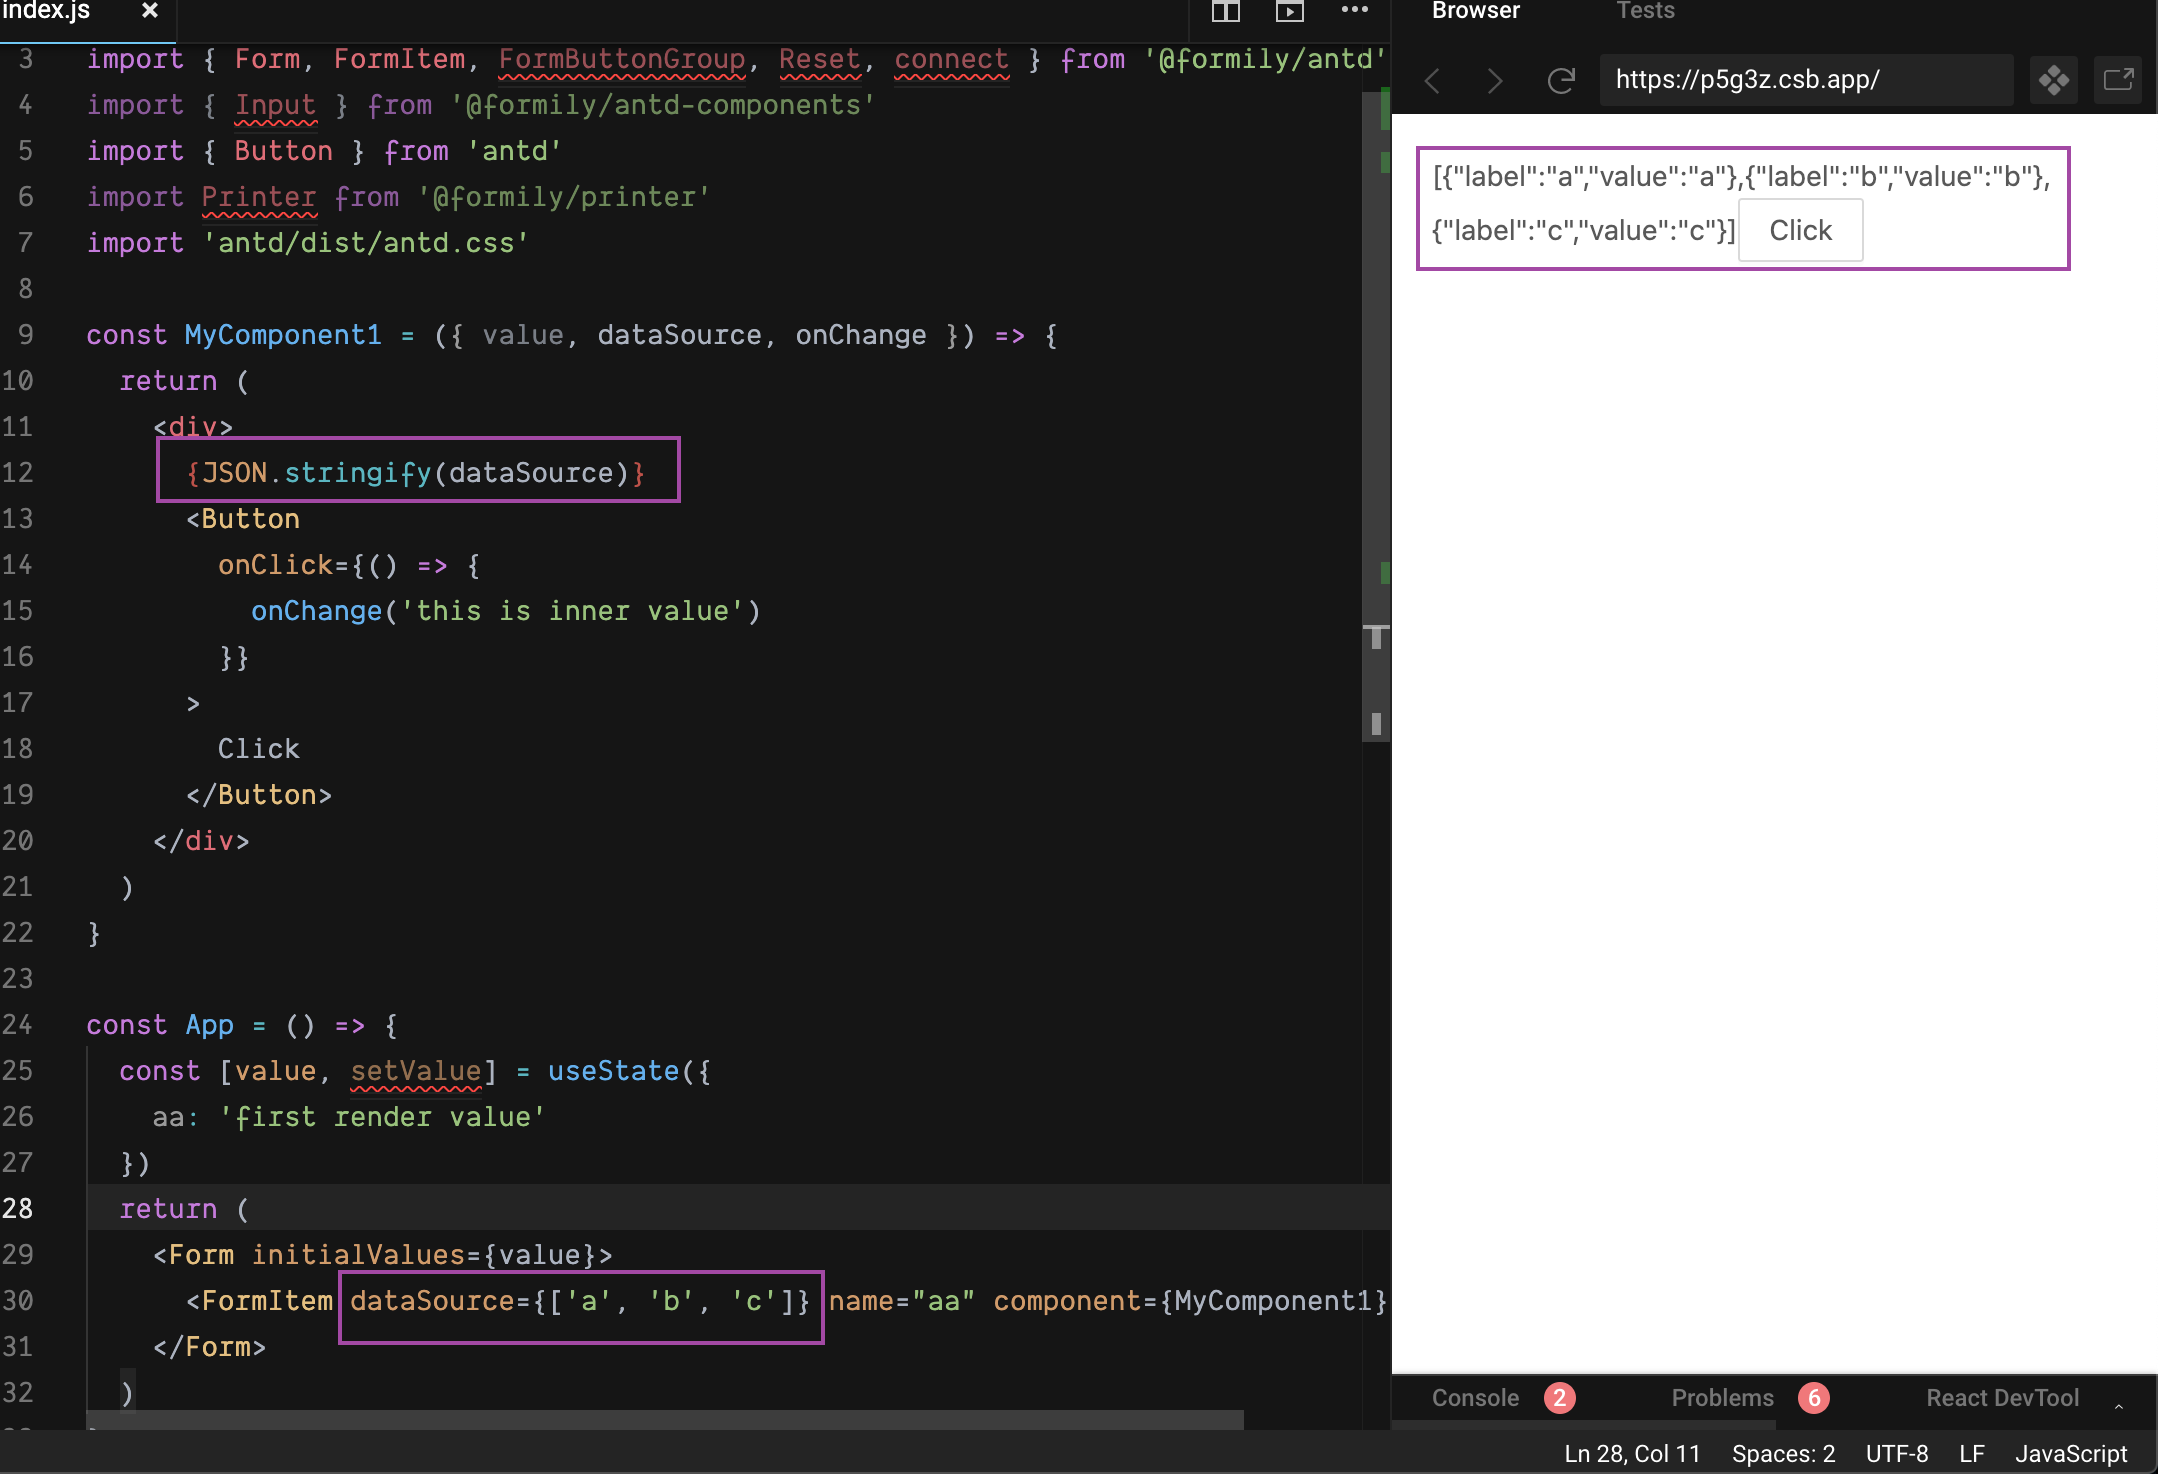Click the closing </Button> tag
The height and width of the screenshot is (1474, 2158).
tap(259, 795)
